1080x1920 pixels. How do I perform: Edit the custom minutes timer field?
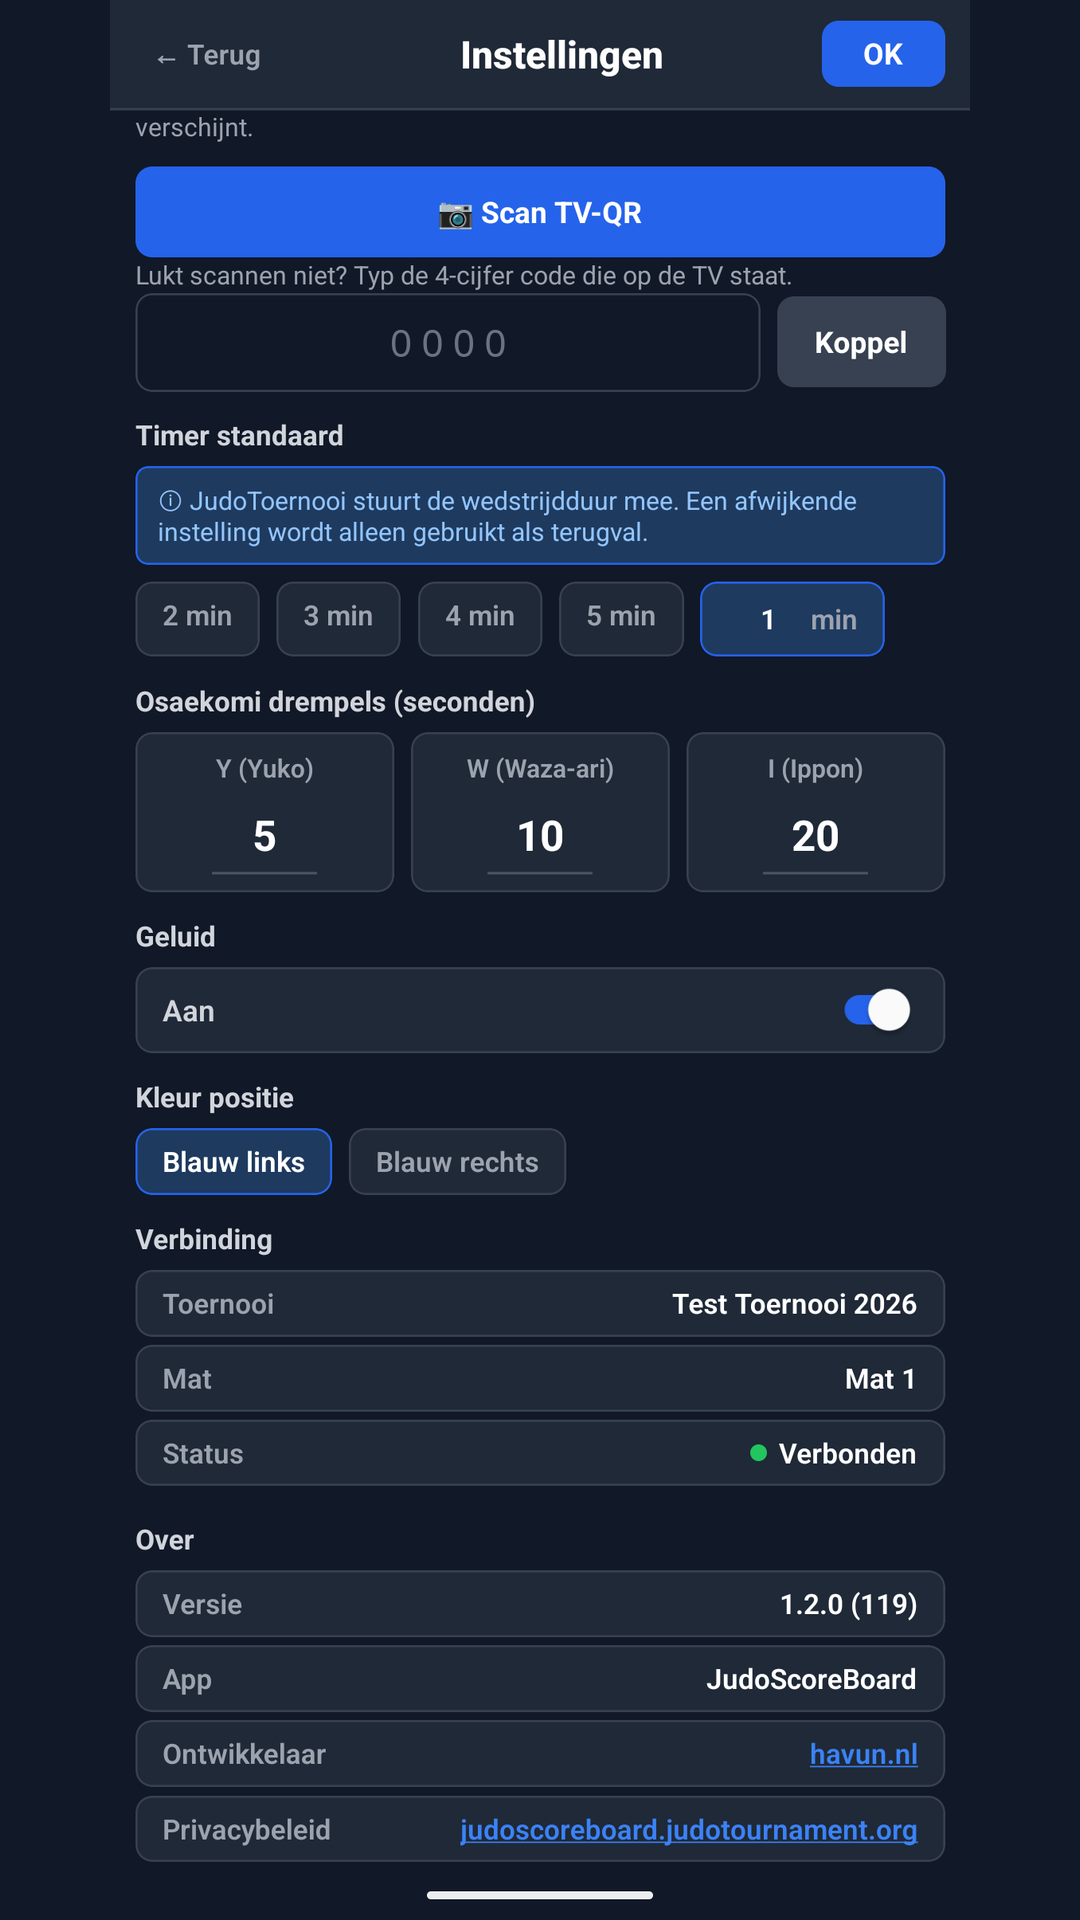click(x=768, y=620)
